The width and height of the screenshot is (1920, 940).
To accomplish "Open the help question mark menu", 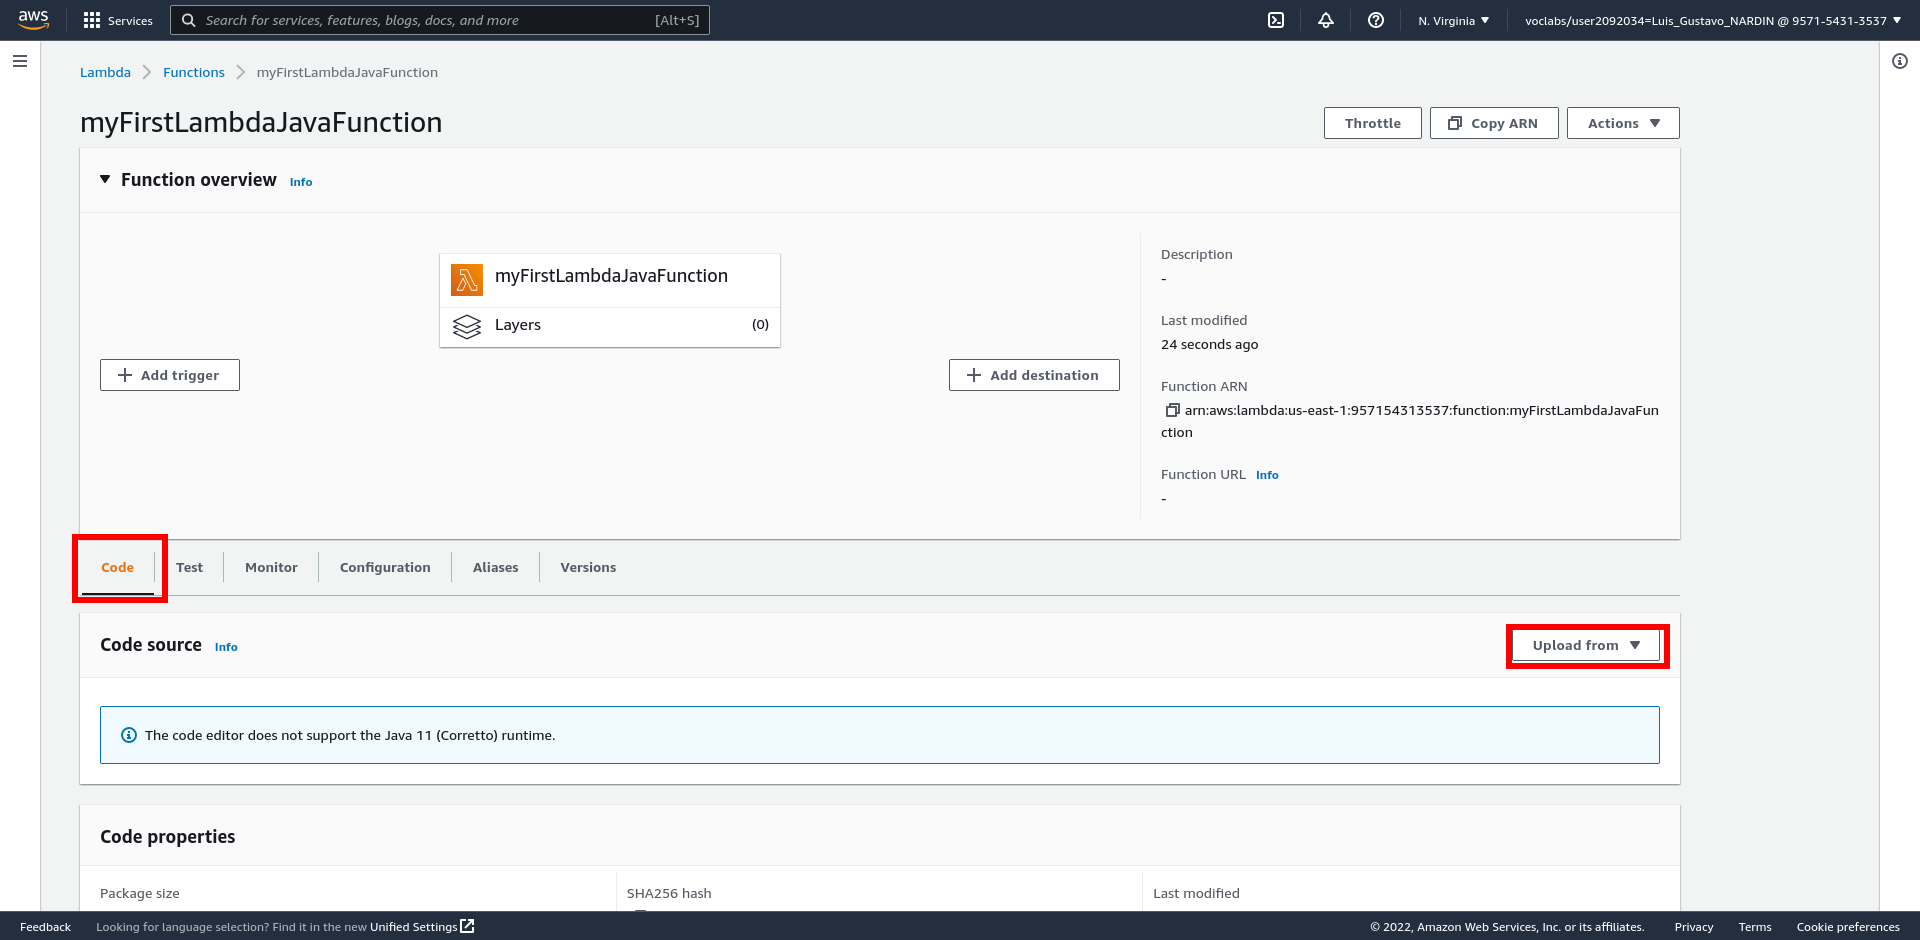I will click(x=1376, y=20).
